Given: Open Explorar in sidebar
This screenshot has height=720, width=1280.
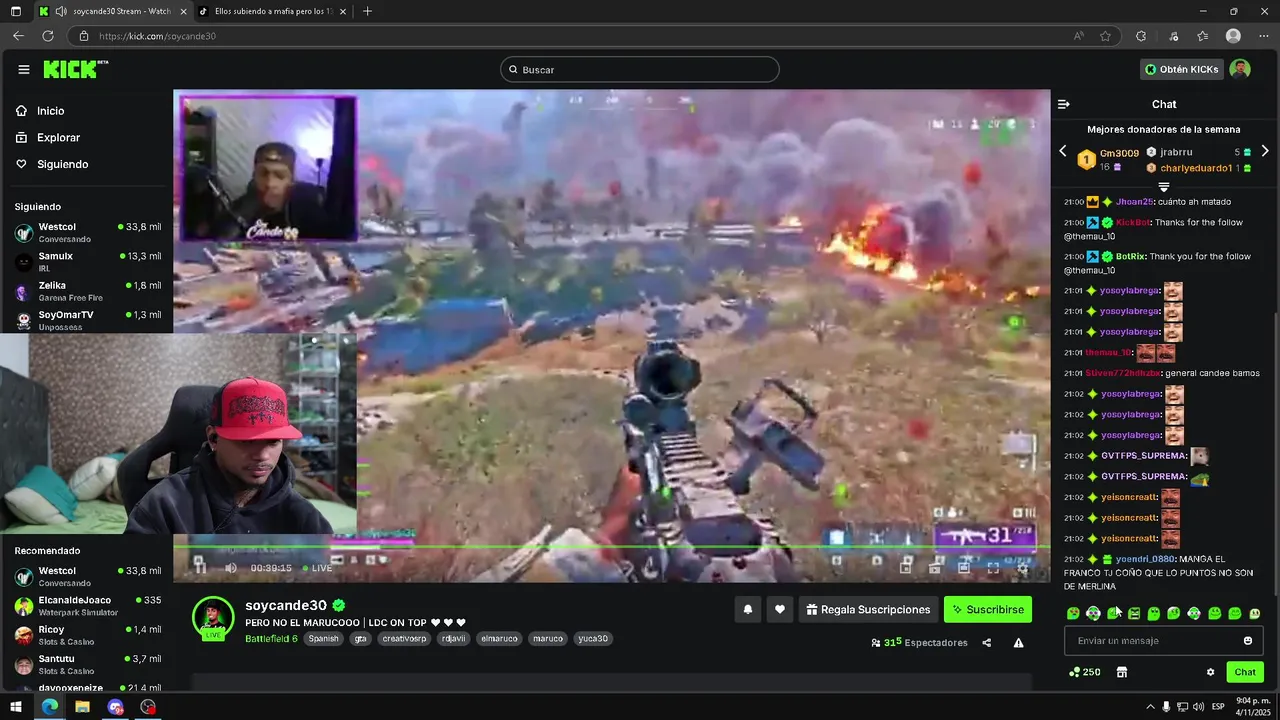Looking at the screenshot, I should [x=48, y=137].
